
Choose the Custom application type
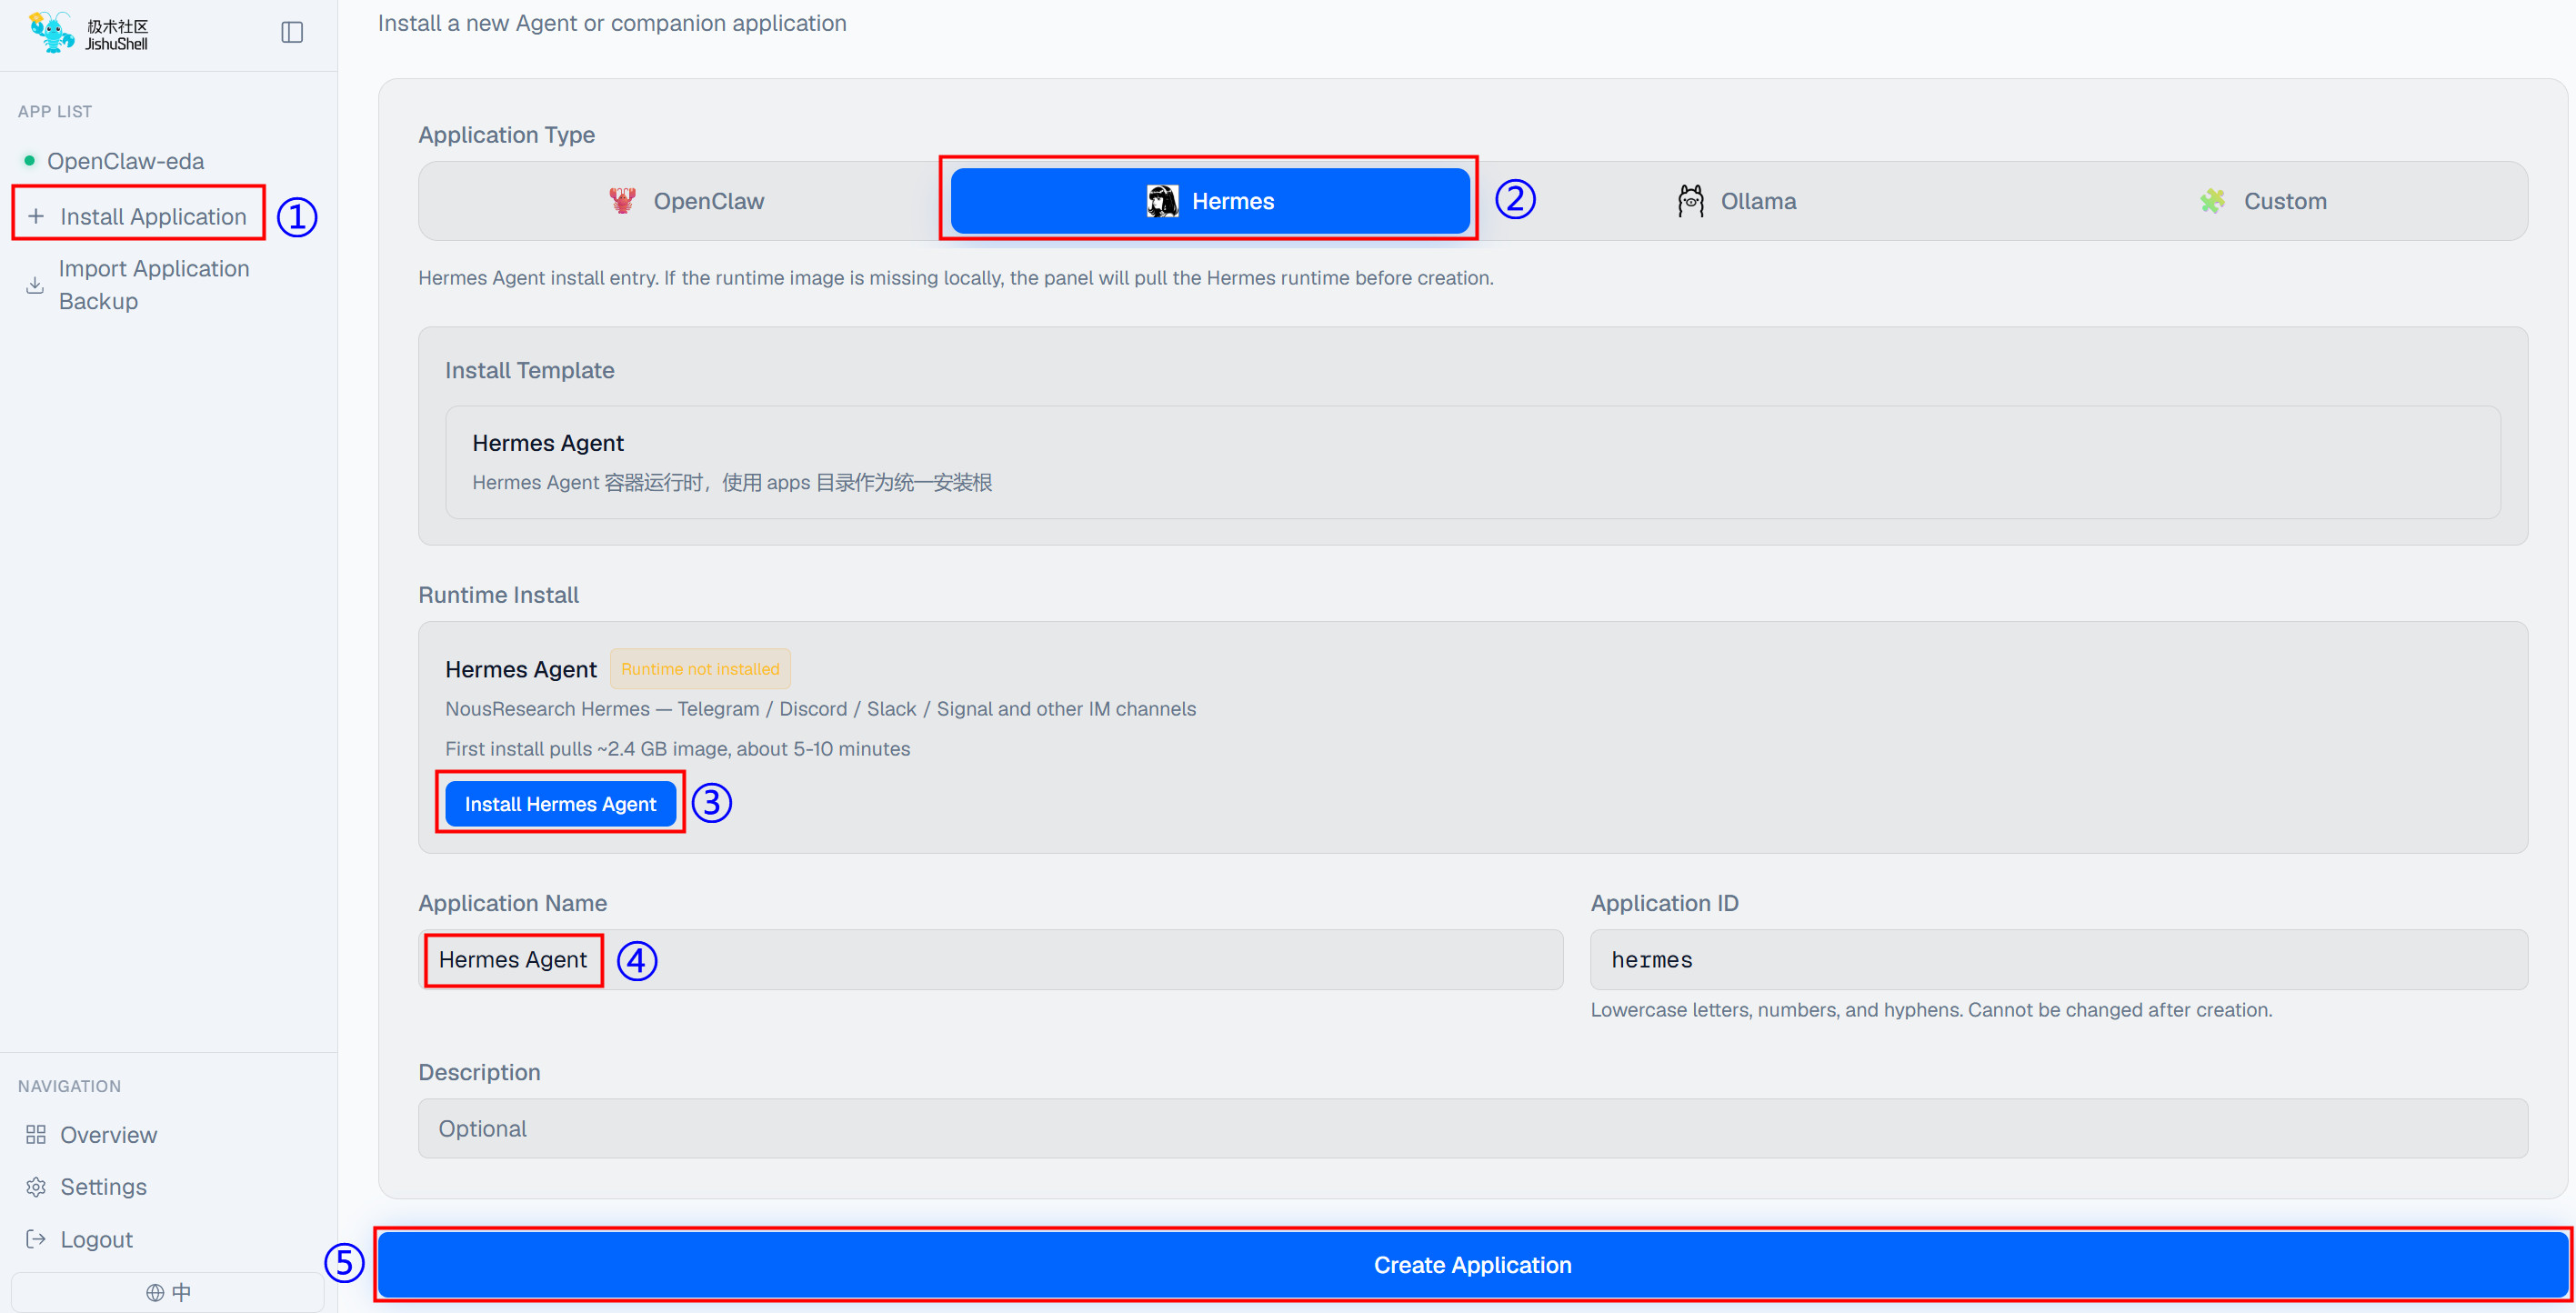point(2262,201)
